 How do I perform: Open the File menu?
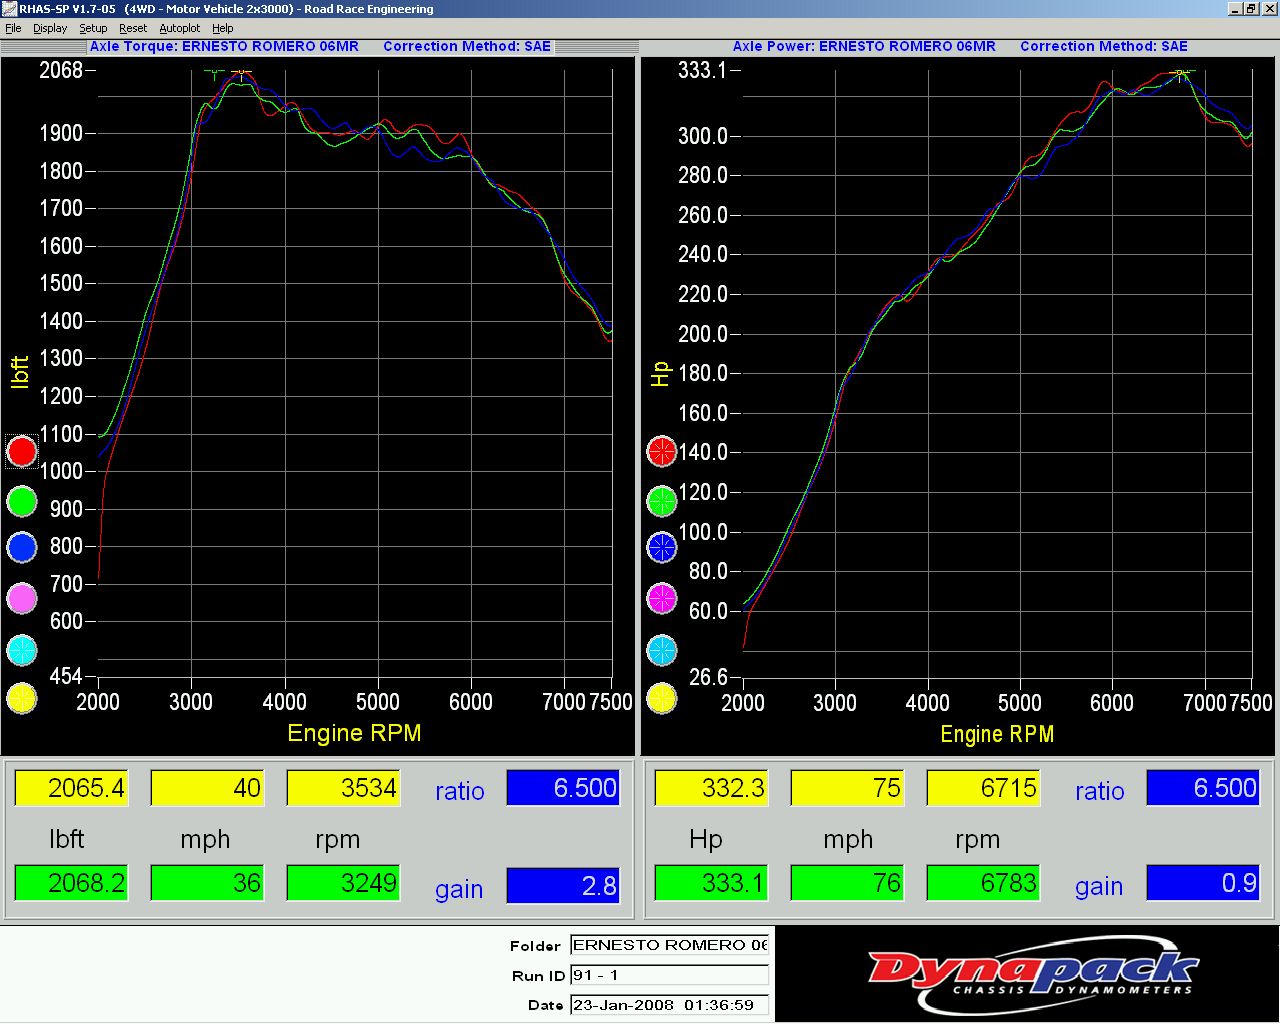tap(13, 28)
